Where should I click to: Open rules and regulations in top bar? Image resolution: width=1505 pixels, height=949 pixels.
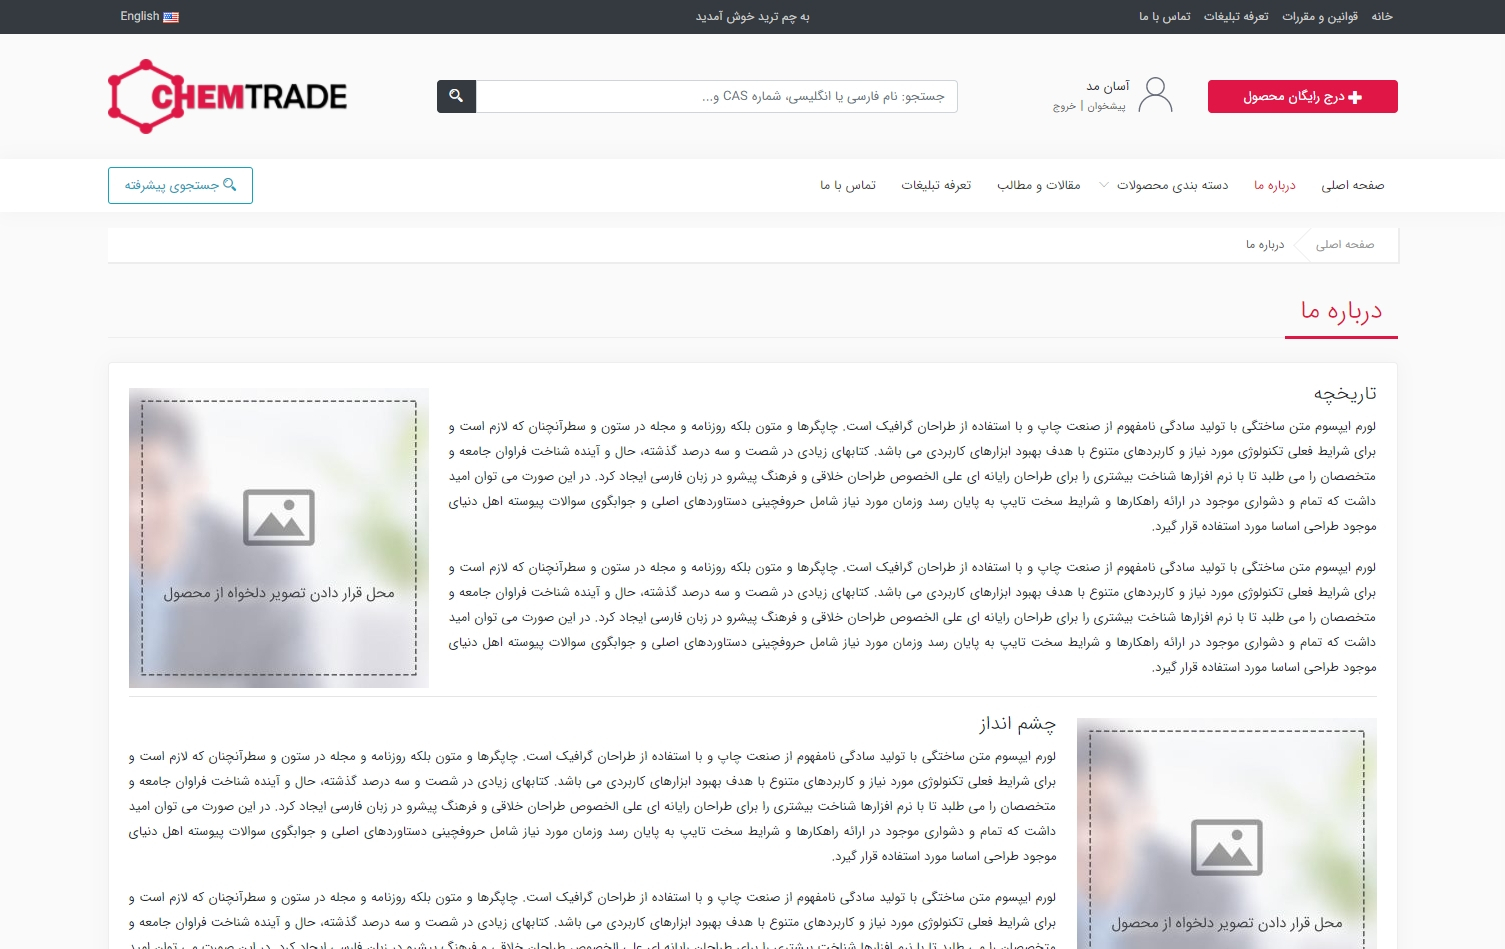click(1319, 17)
